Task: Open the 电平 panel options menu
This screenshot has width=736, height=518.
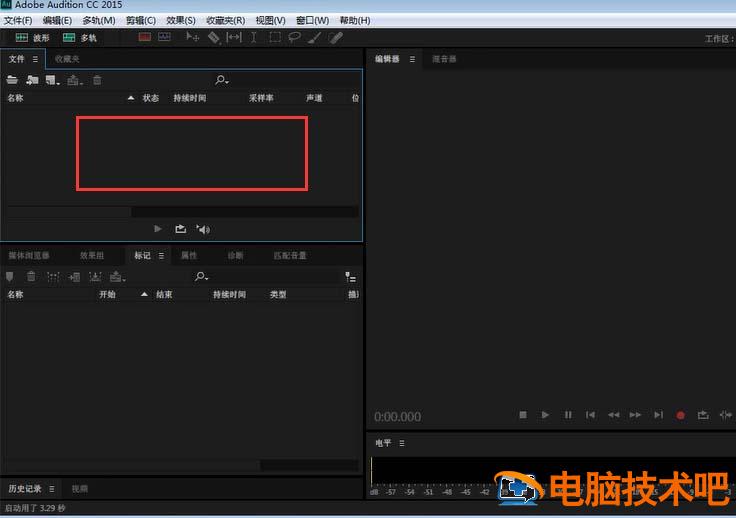Action: click(x=402, y=443)
